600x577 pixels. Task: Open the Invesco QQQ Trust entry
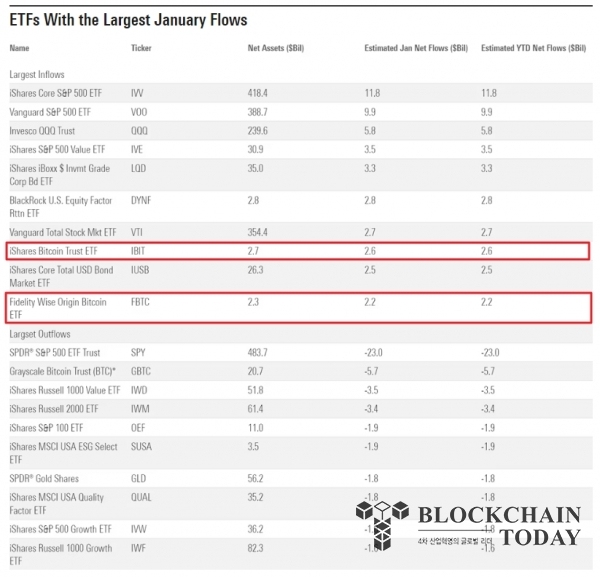click(x=42, y=131)
